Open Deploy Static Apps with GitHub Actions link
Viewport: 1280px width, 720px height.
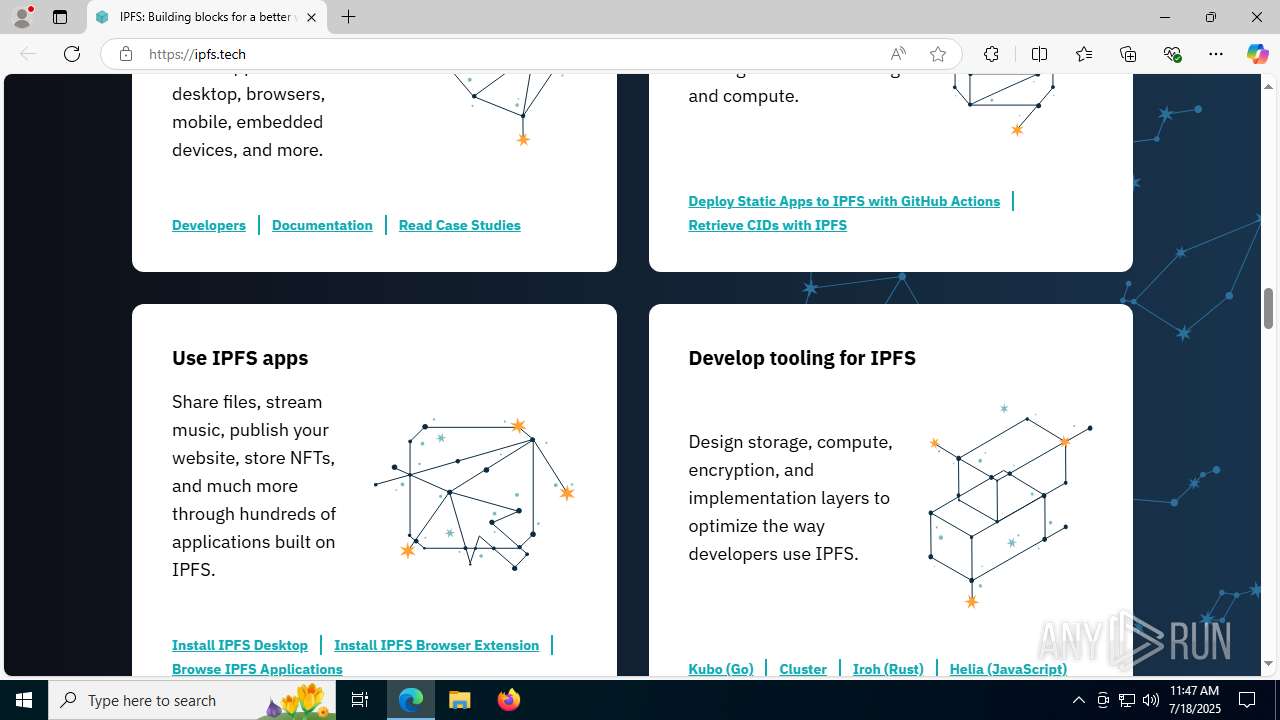click(844, 201)
